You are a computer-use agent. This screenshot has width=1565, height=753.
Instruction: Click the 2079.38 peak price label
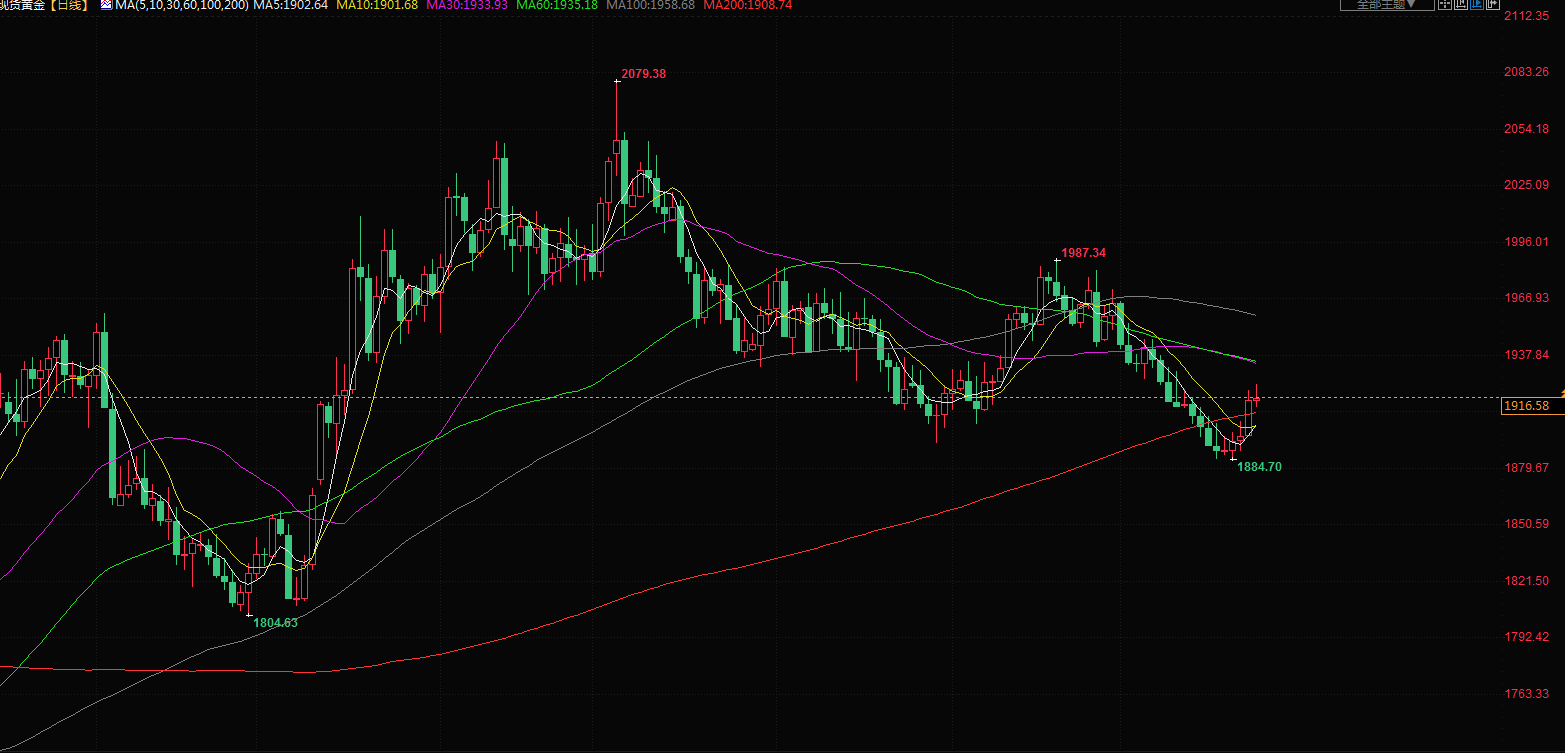(x=645, y=74)
